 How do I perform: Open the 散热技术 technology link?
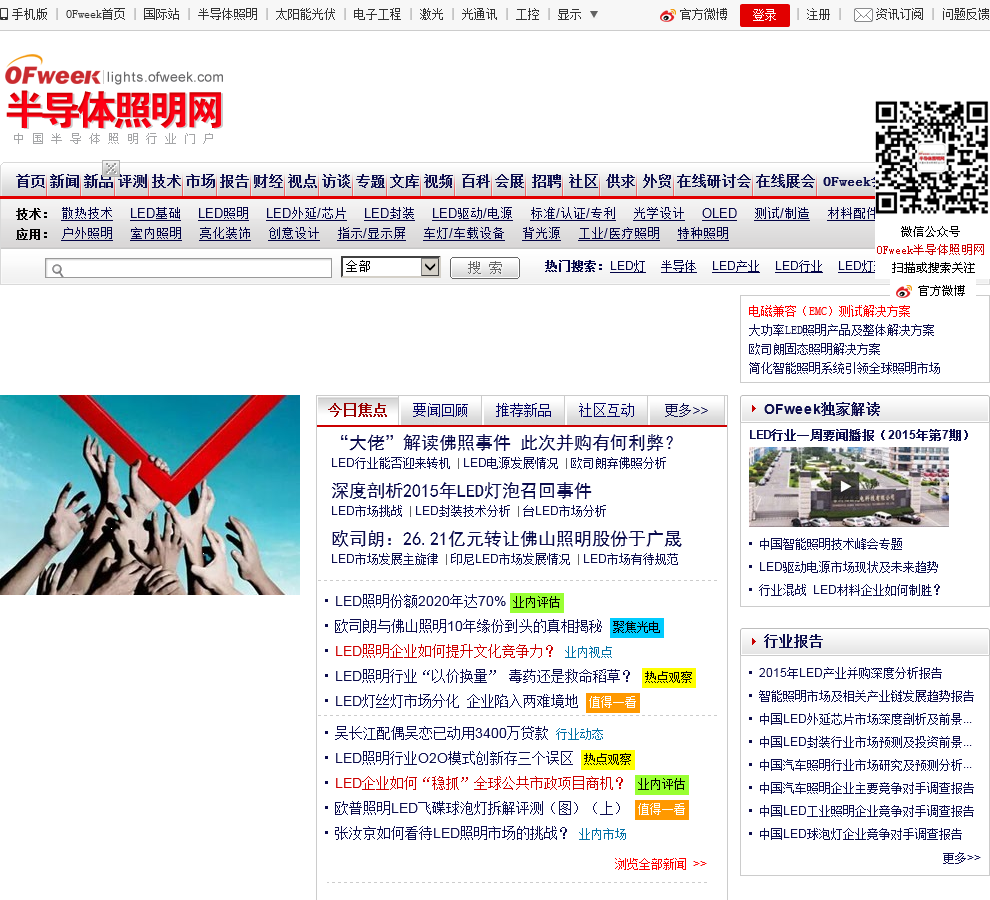[87, 213]
